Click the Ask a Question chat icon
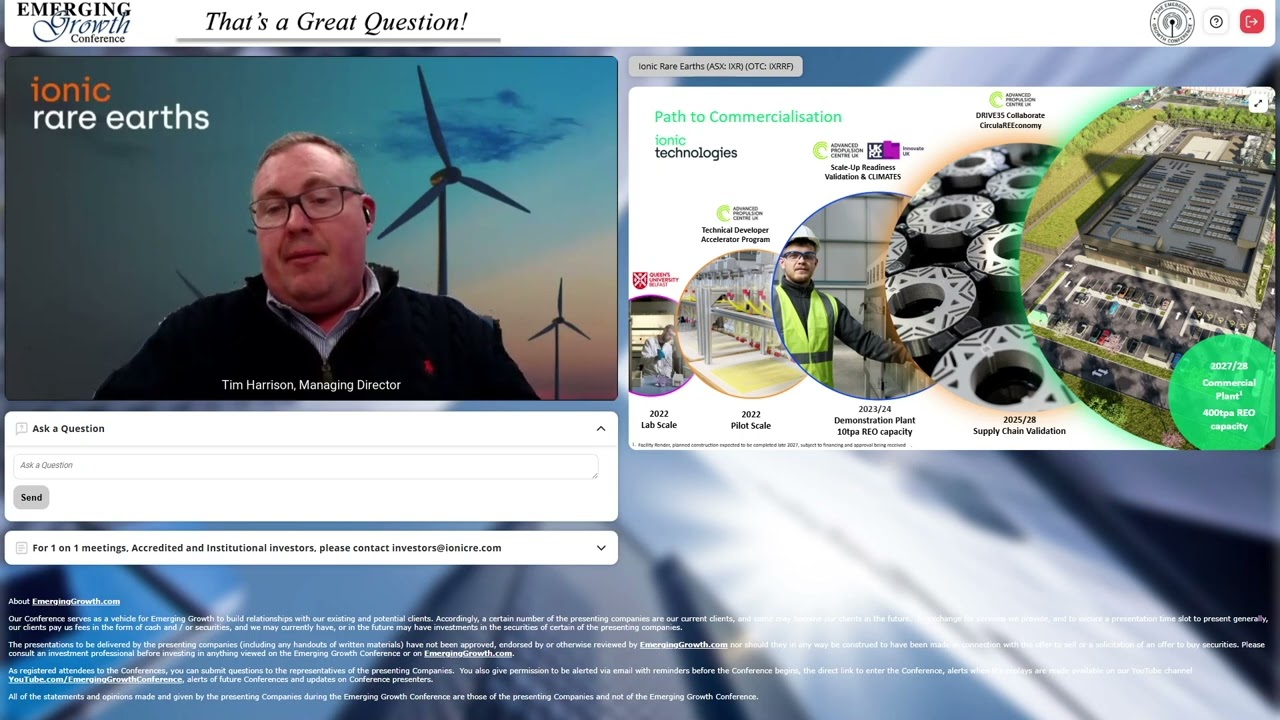 point(22,429)
